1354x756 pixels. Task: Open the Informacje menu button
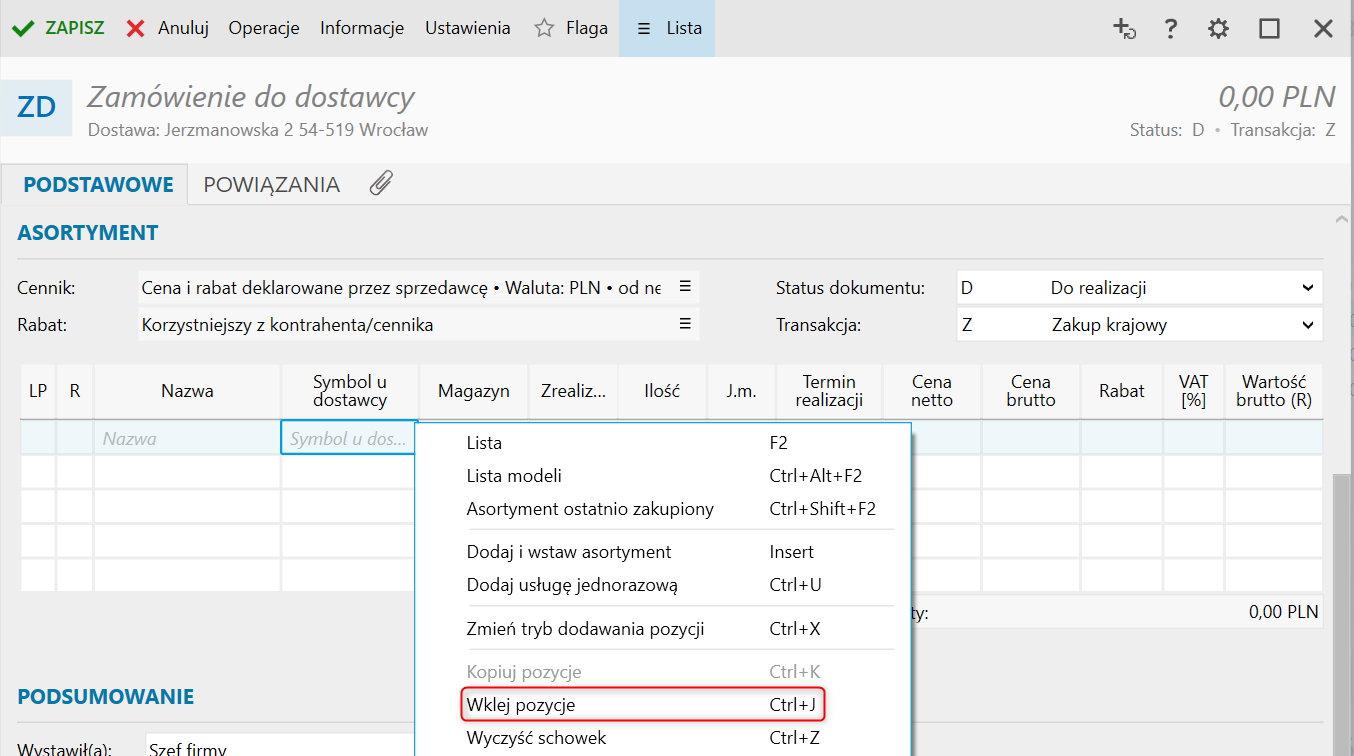(362, 28)
